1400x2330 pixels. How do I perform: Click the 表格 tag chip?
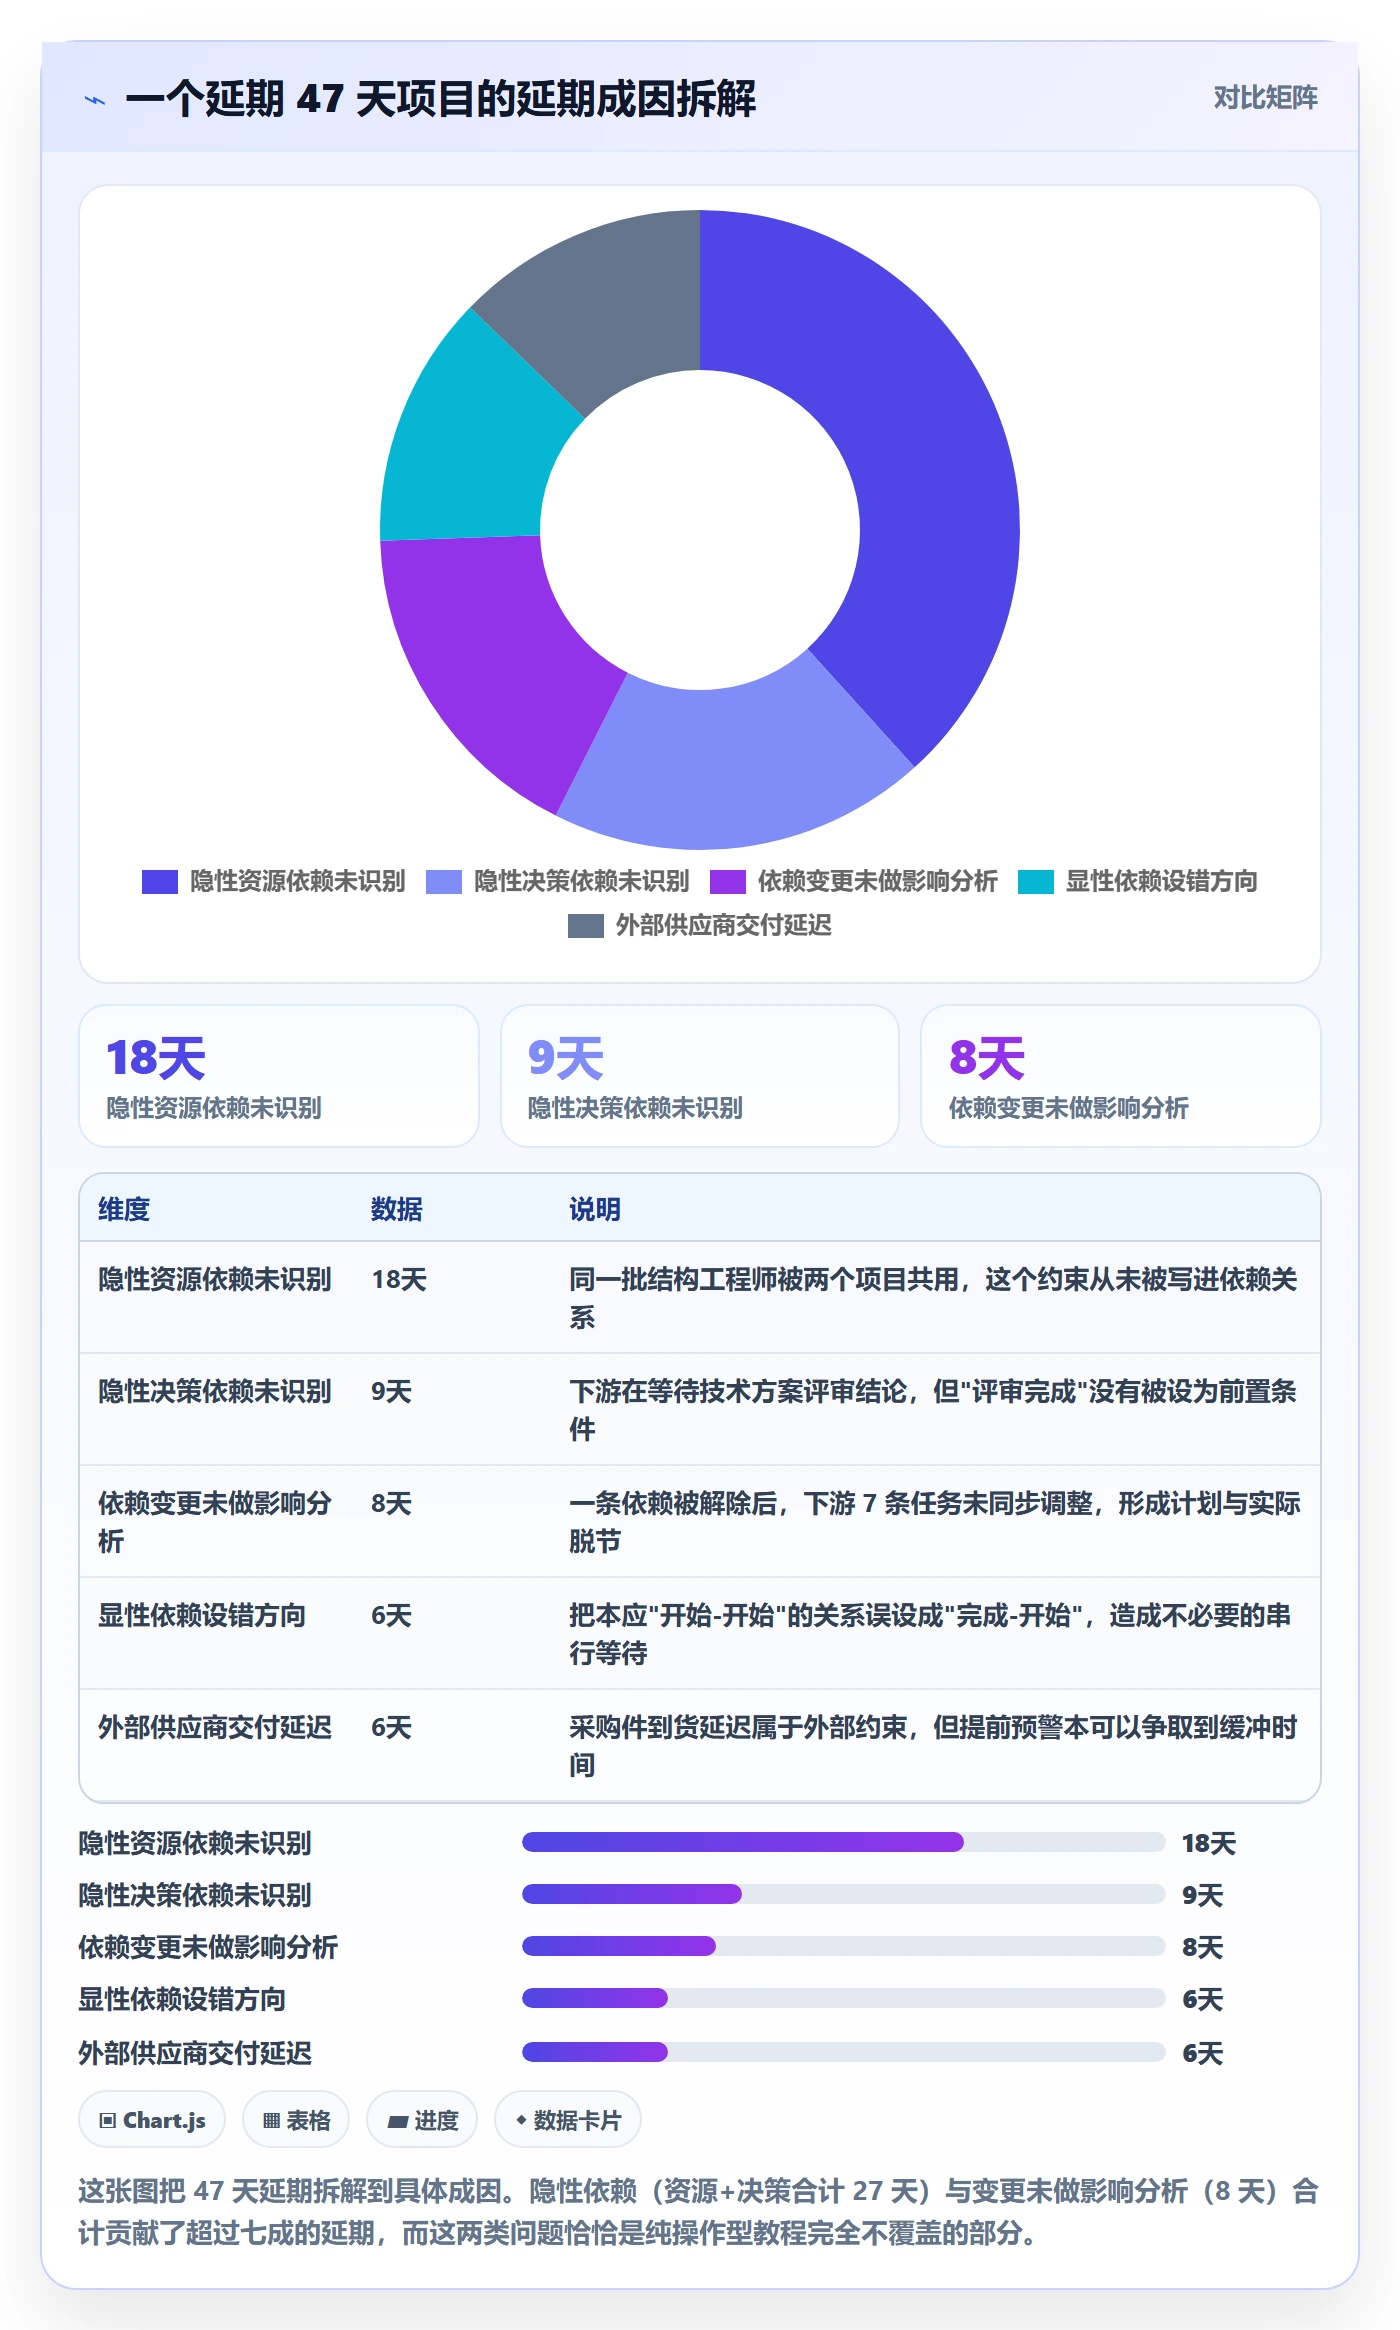[x=296, y=2119]
